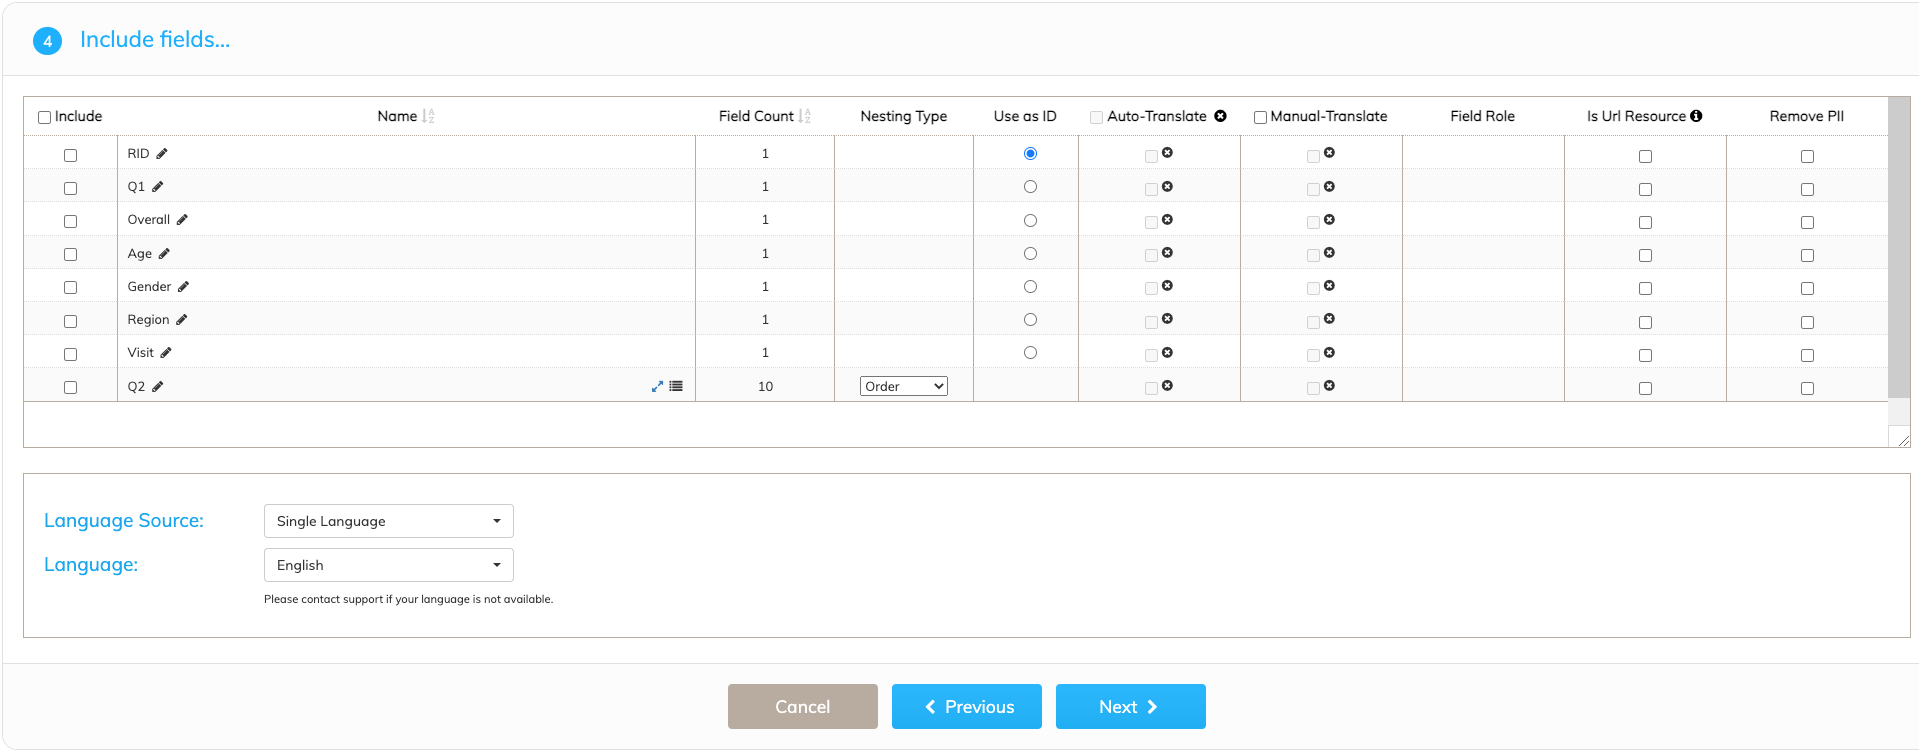This screenshot has height=752, width=1919.
Task: Clear auto-translate for the Overall row
Action: click(x=1167, y=220)
